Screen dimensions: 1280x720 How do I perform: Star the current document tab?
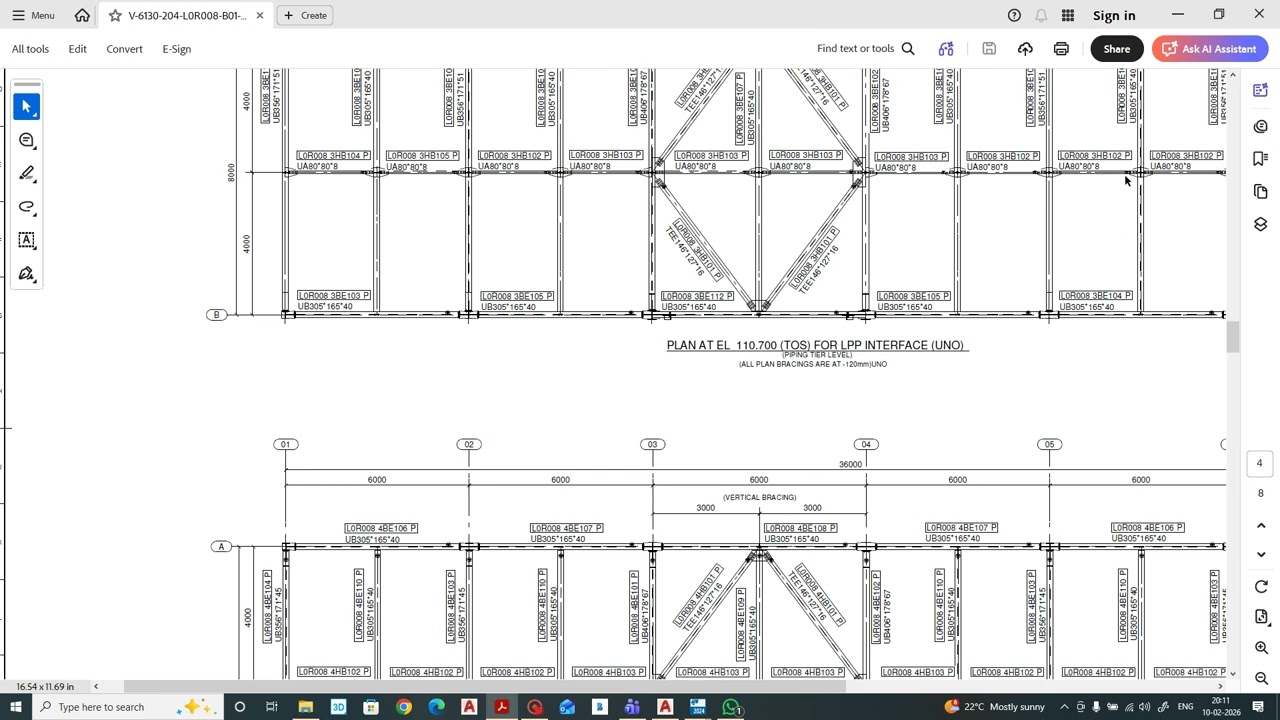(x=115, y=15)
